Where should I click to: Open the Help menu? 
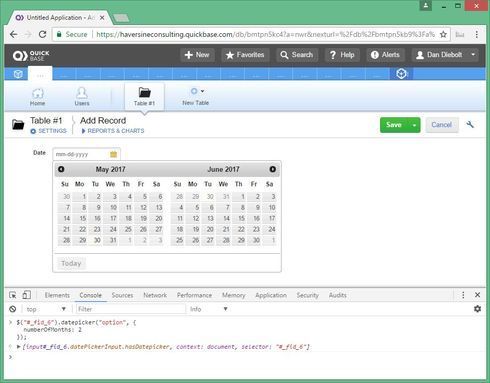342,55
